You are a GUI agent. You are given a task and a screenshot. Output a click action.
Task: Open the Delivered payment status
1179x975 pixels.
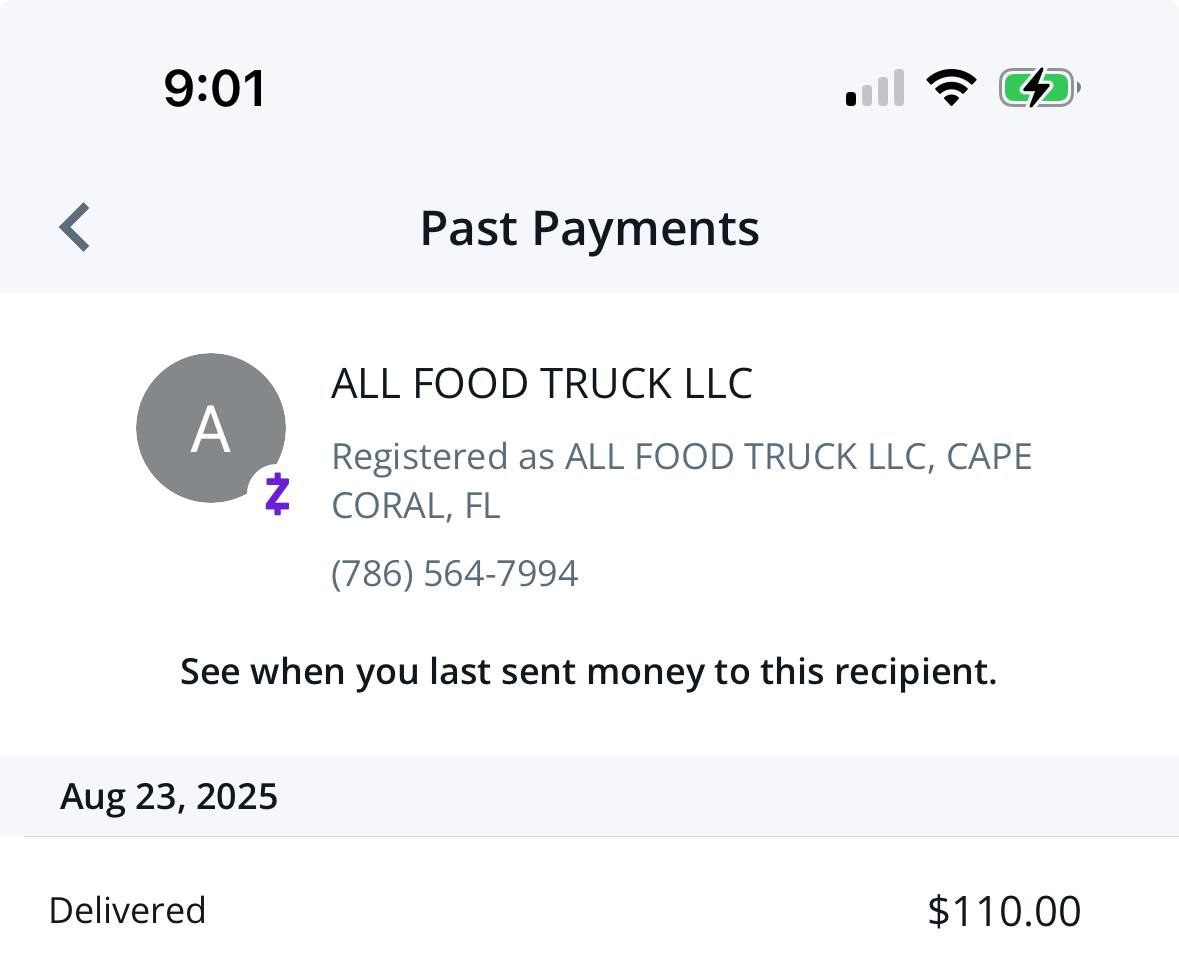(x=127, y=911)
